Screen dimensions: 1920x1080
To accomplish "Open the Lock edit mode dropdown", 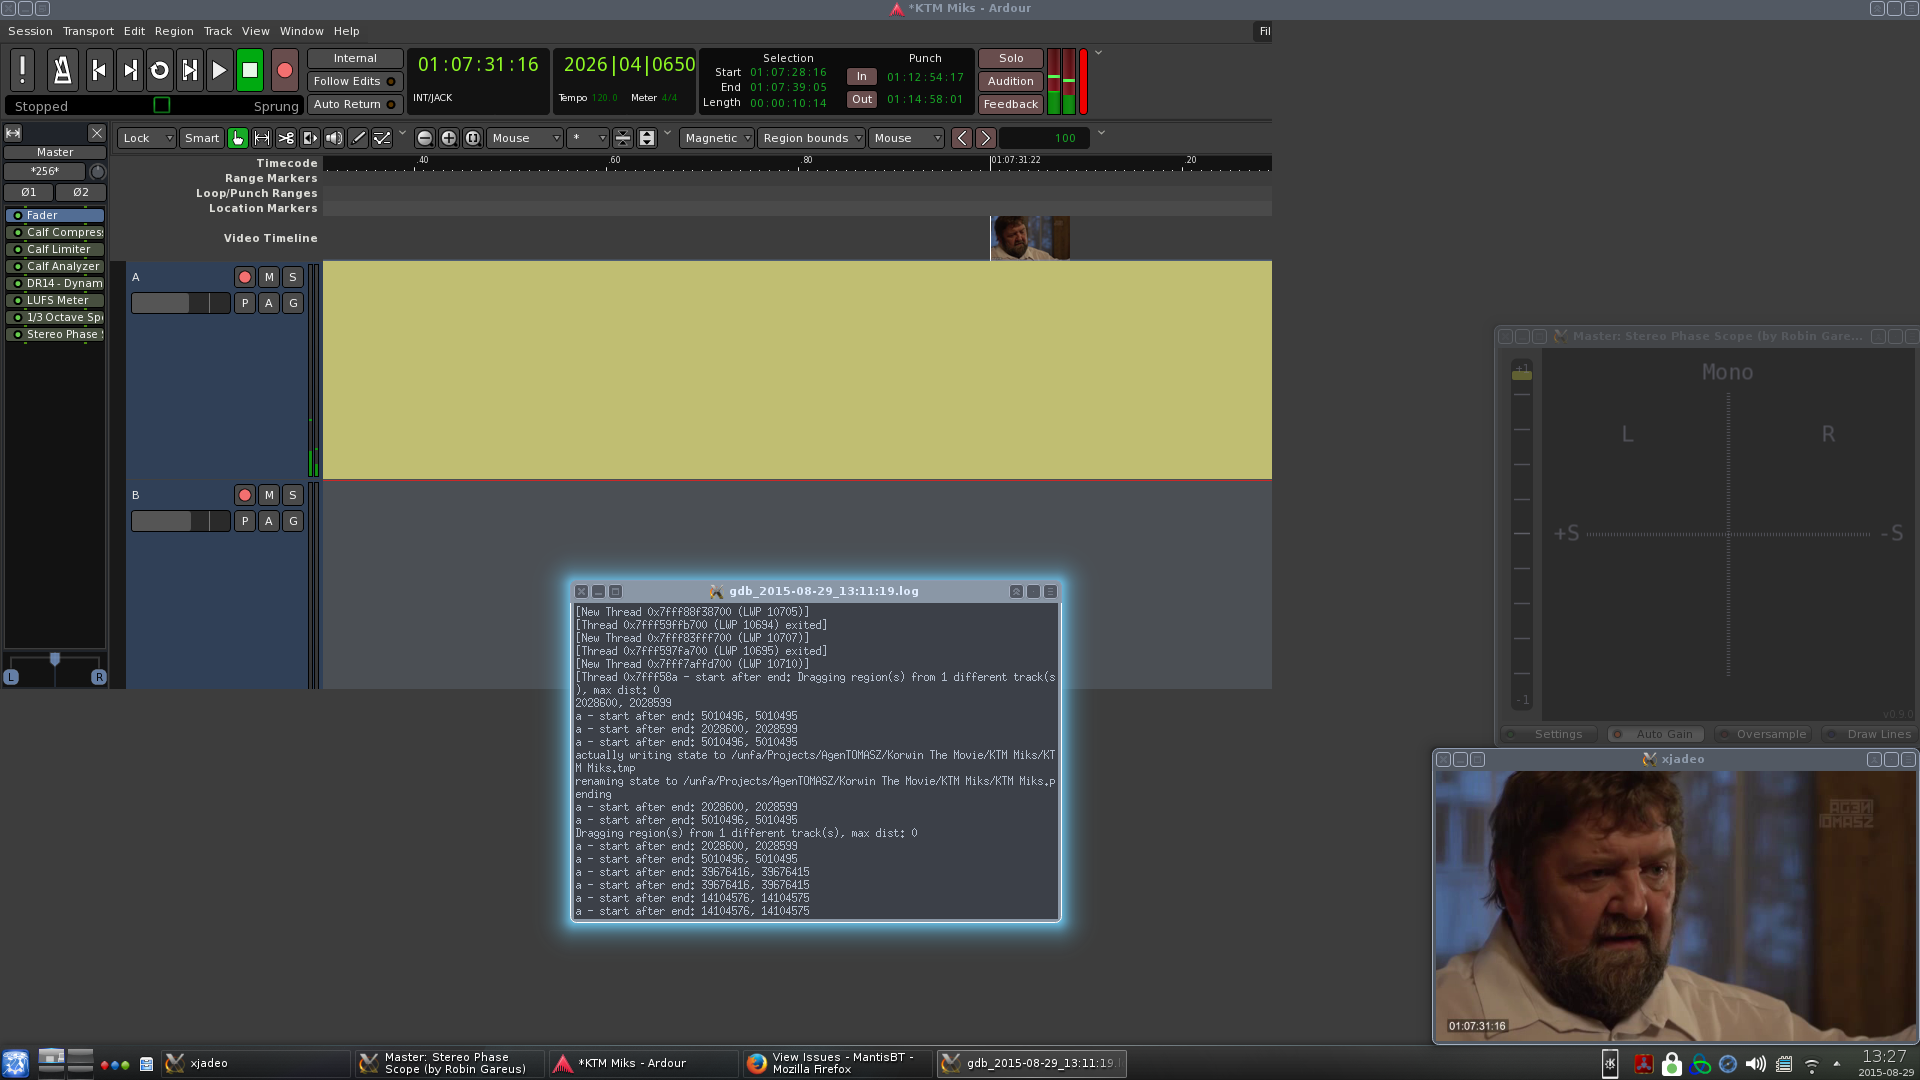I will tap(147, 138).
